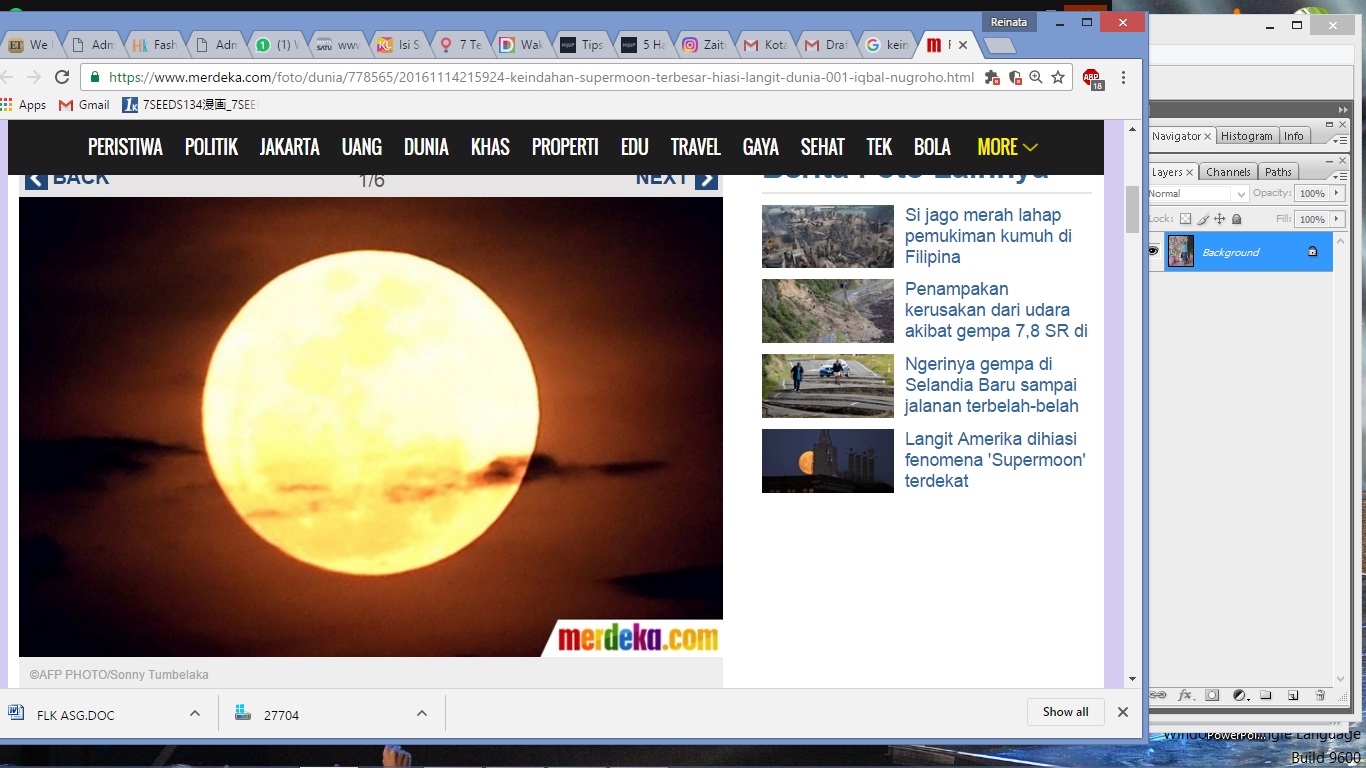Toggle lock image pixels brush icon
1366x768 pixels.
(x=1203, y=219)
